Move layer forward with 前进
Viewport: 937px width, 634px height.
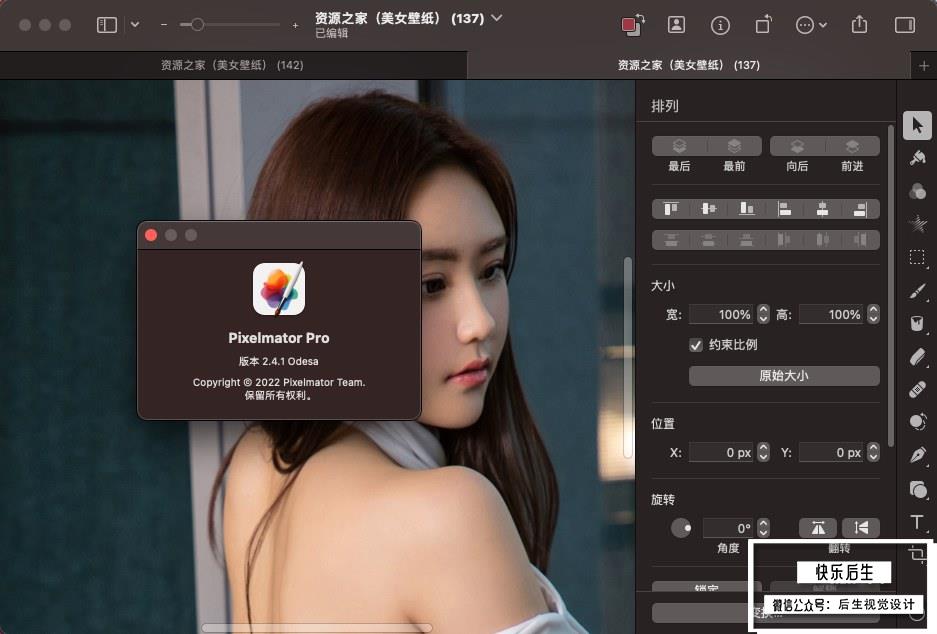(852, 146)
